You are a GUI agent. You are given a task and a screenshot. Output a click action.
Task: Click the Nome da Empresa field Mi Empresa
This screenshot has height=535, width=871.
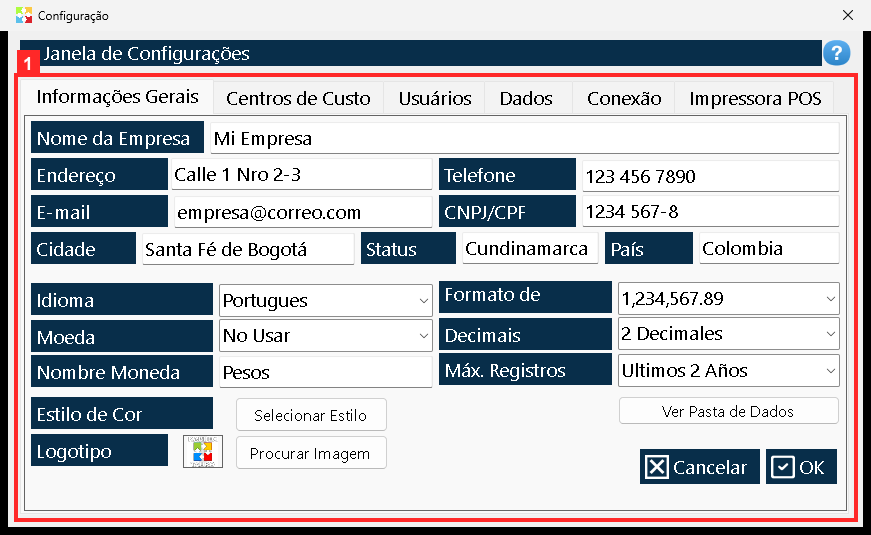tap(524, 138)
